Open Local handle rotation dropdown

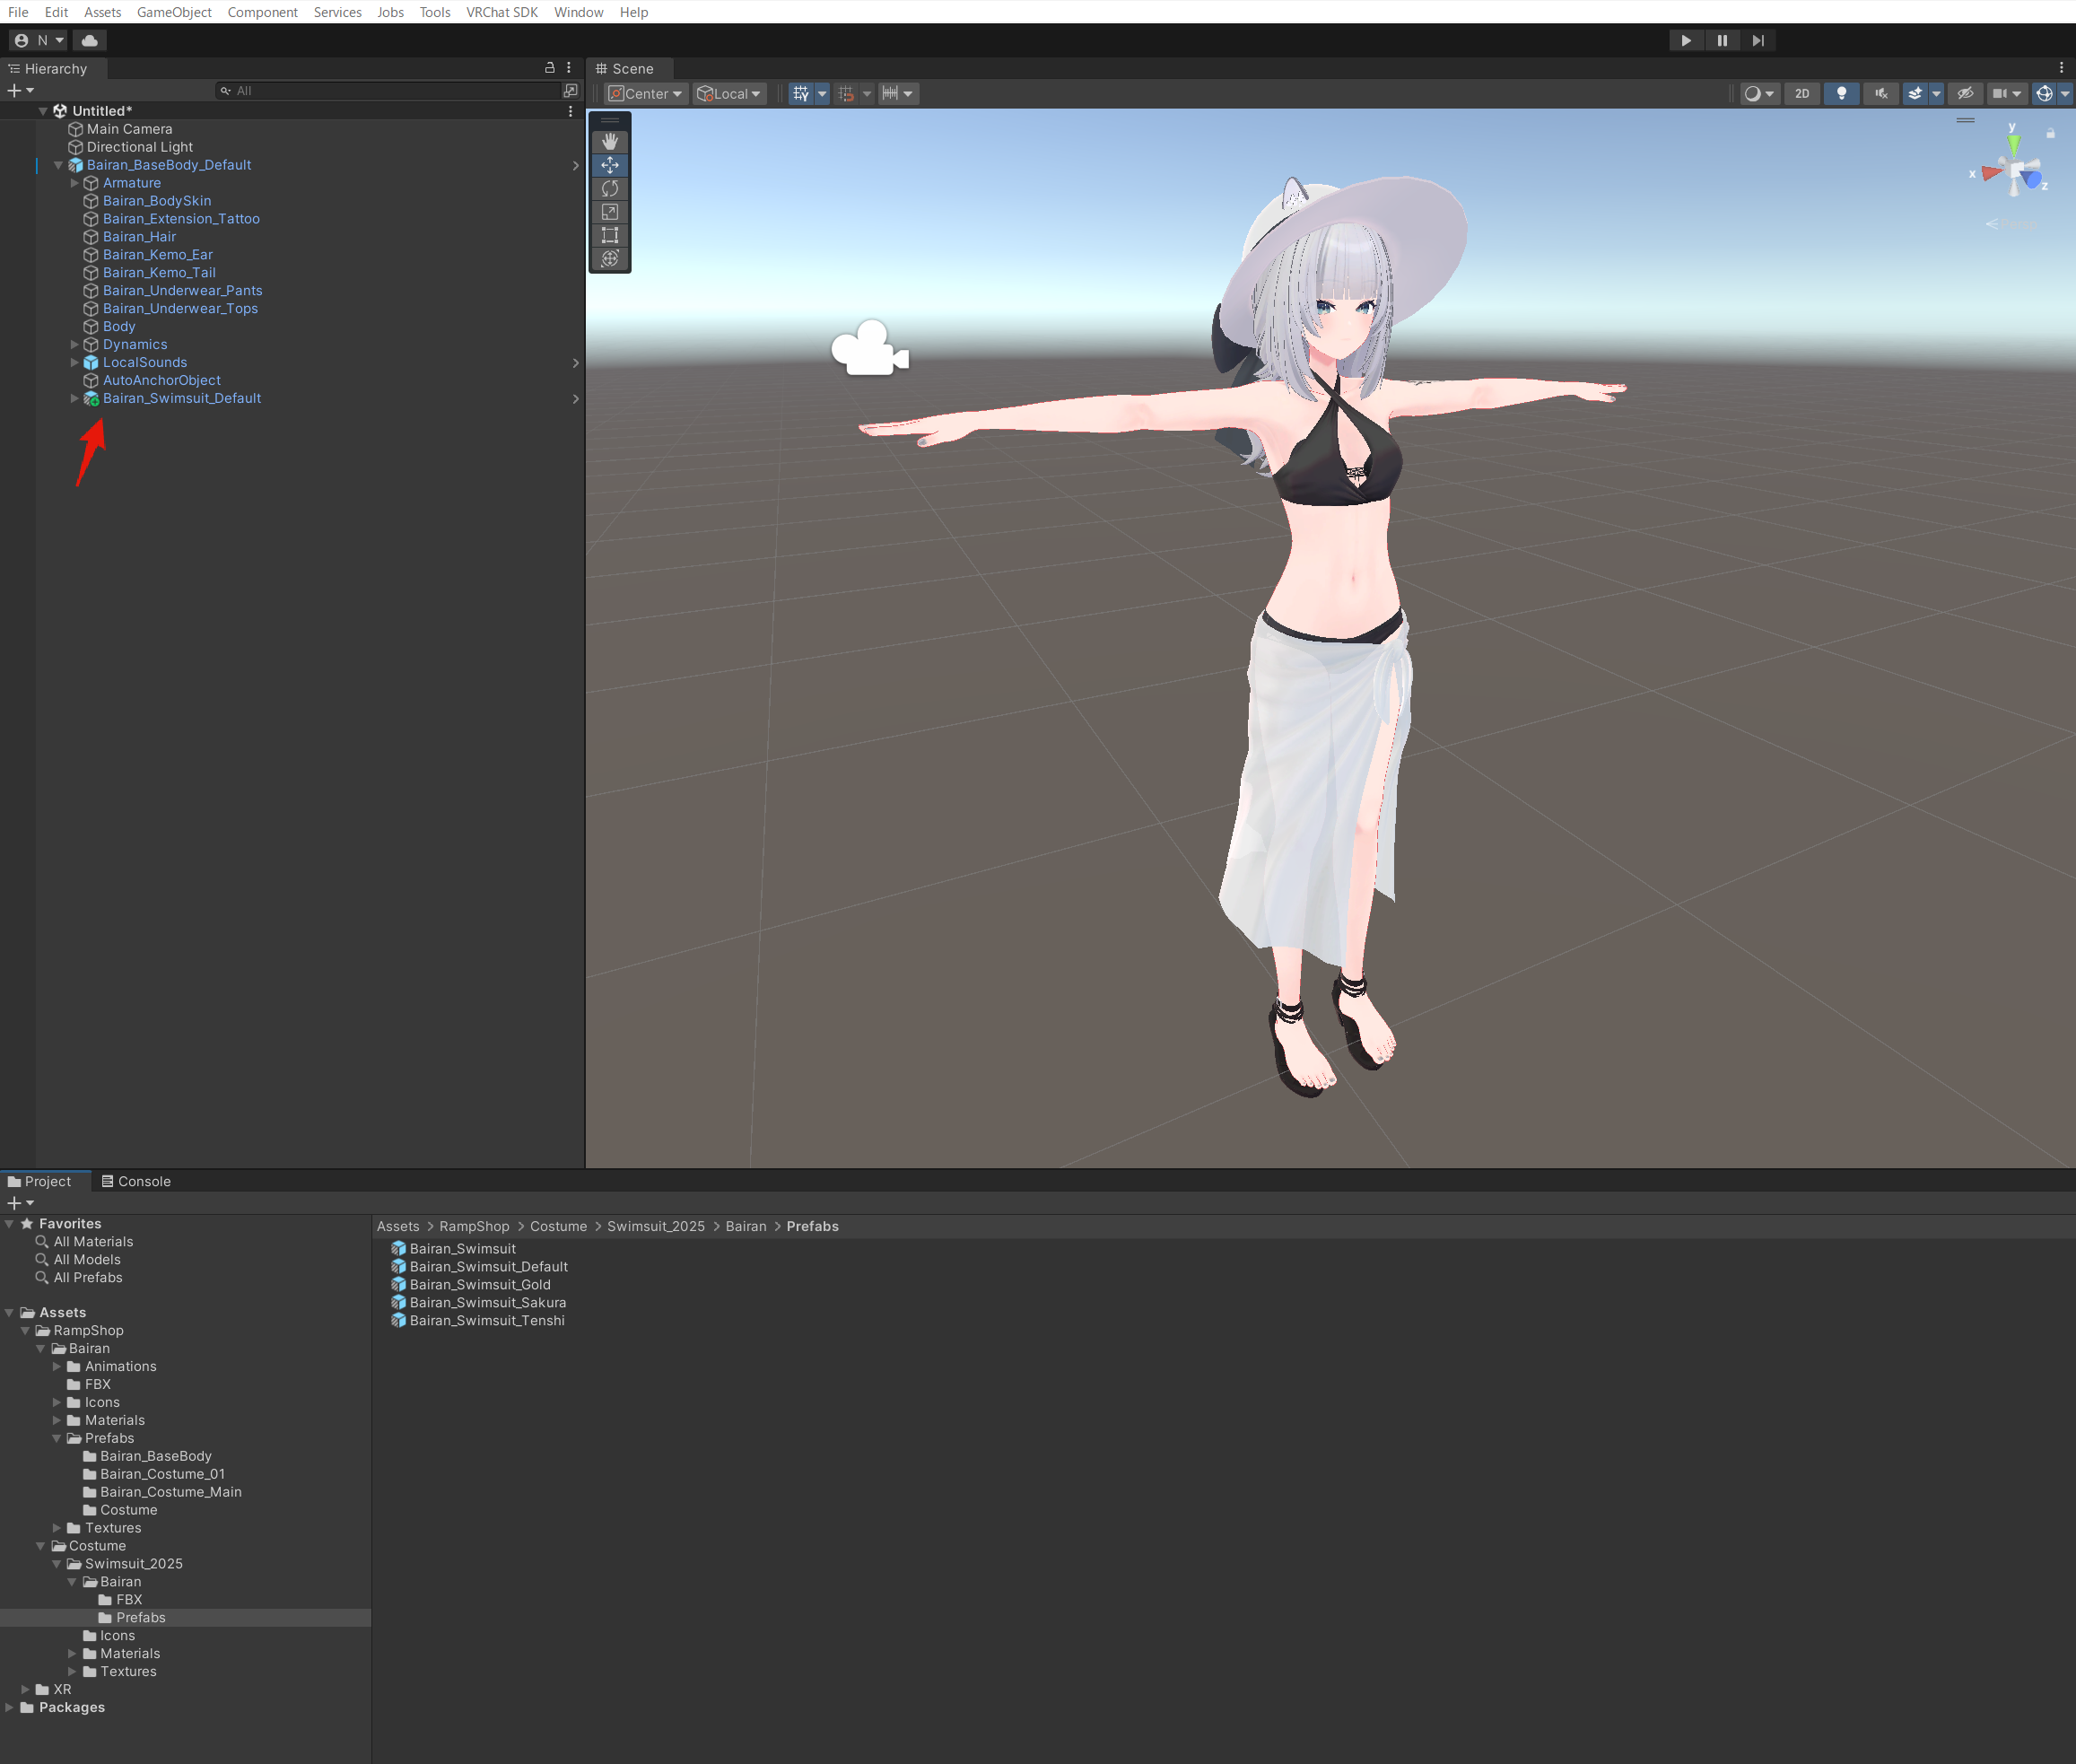(730, 93)
